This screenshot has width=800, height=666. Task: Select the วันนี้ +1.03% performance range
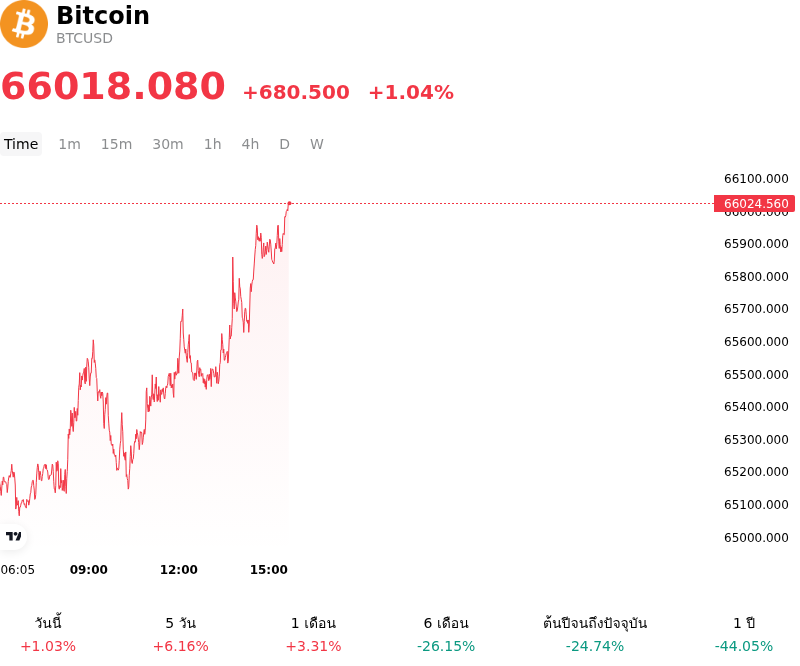coord(48,634)
